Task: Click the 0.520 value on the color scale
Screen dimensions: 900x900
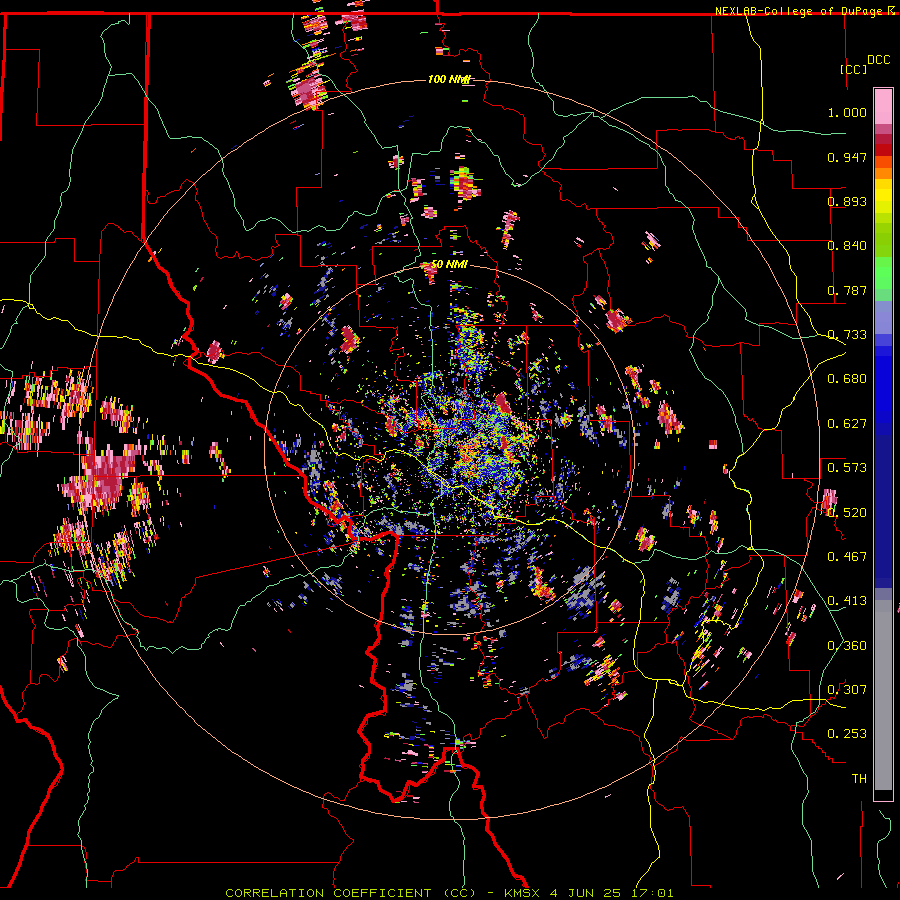Action: coord(847,512)
